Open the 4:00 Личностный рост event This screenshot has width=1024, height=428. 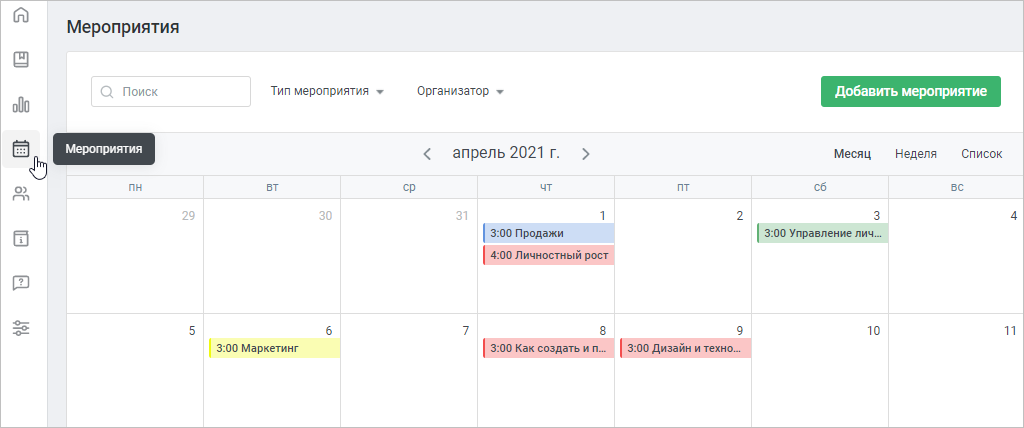point(549,255)
